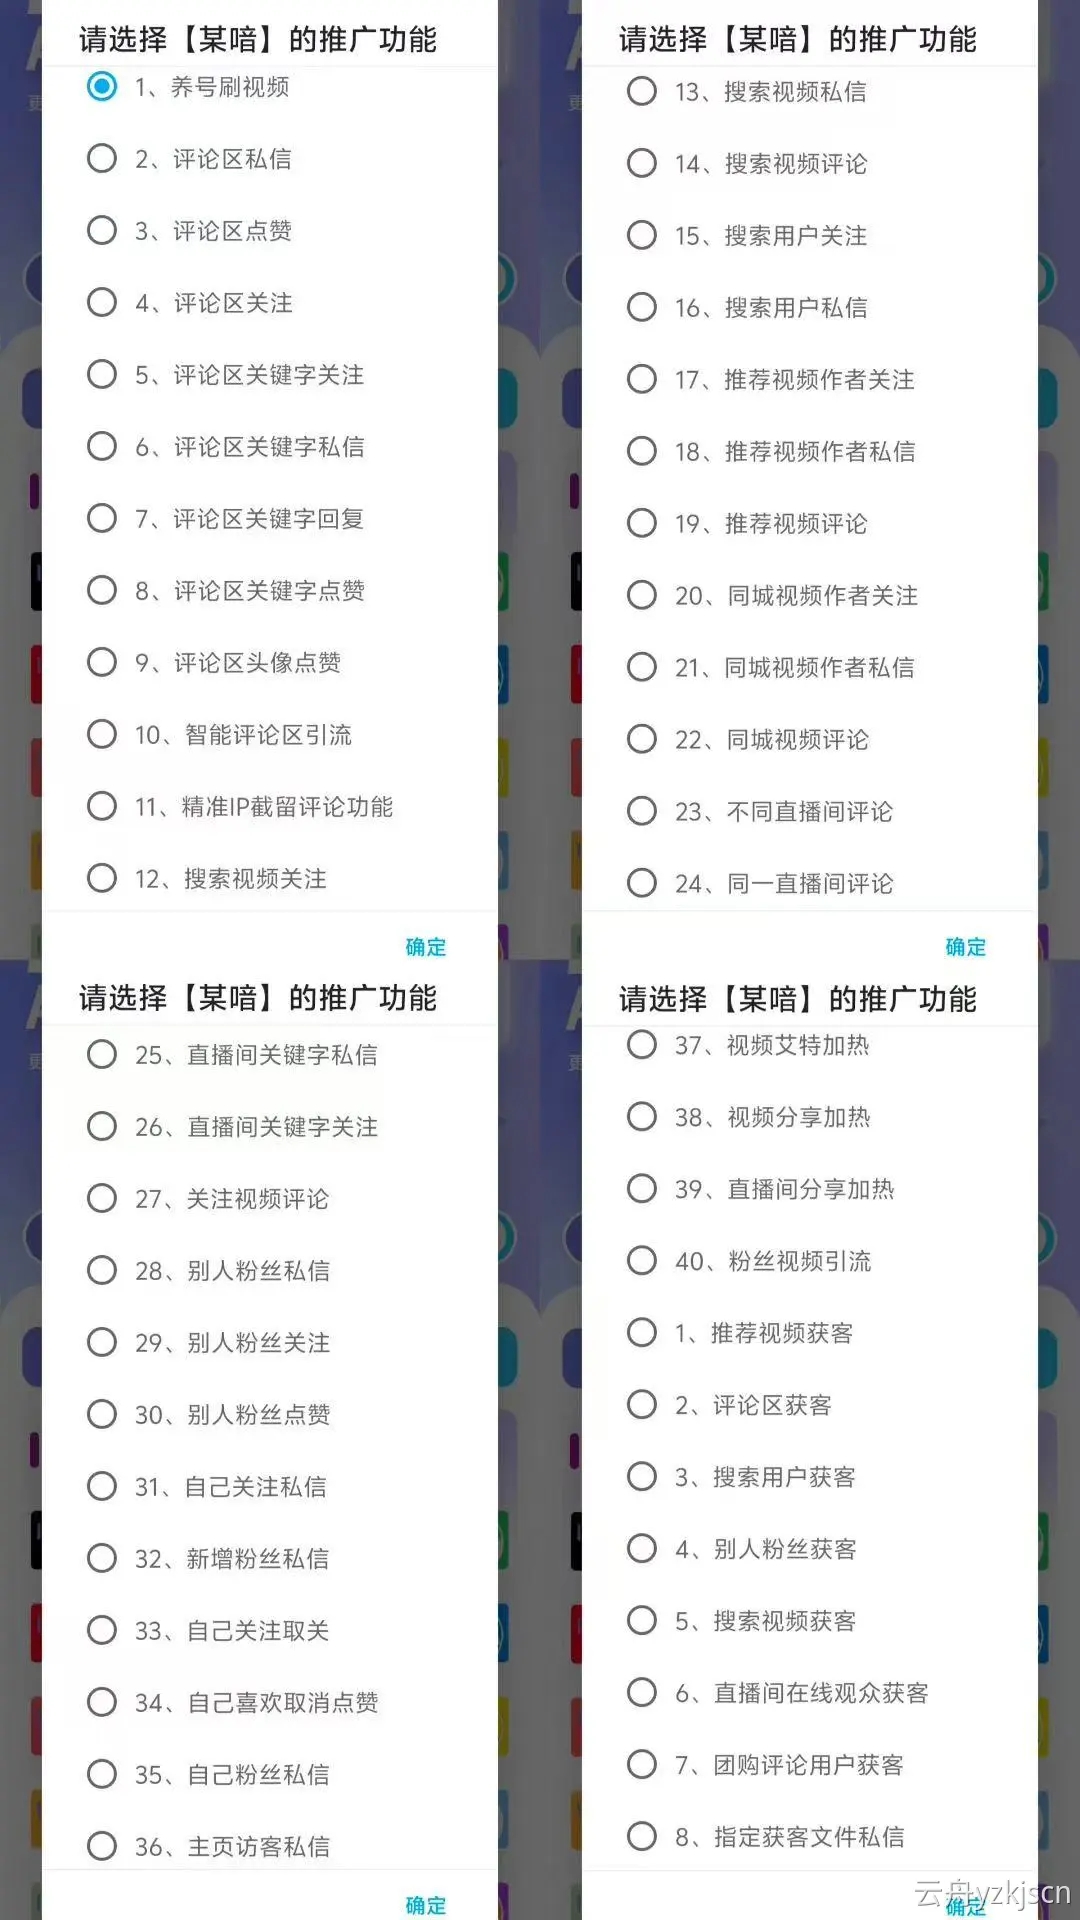
Task: Pick option 19 推荐视频评论
Action: click(x=642, y=524)
